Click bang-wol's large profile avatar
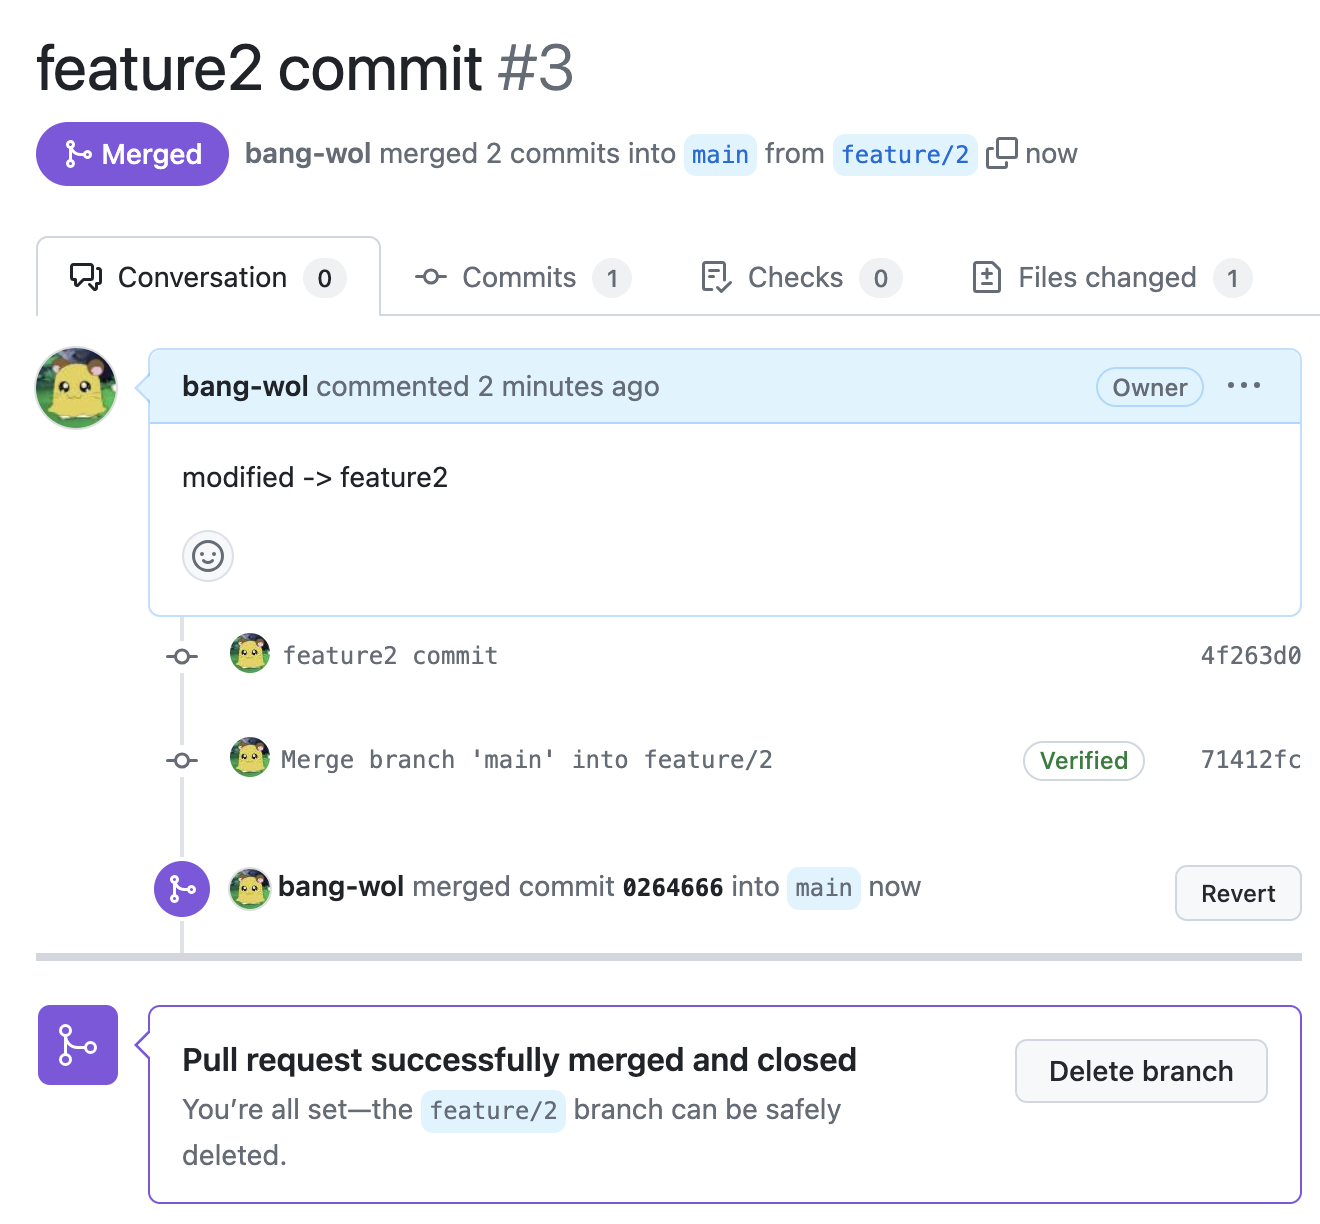This screenshot has height=1224, width=1320. pos(76,388)
